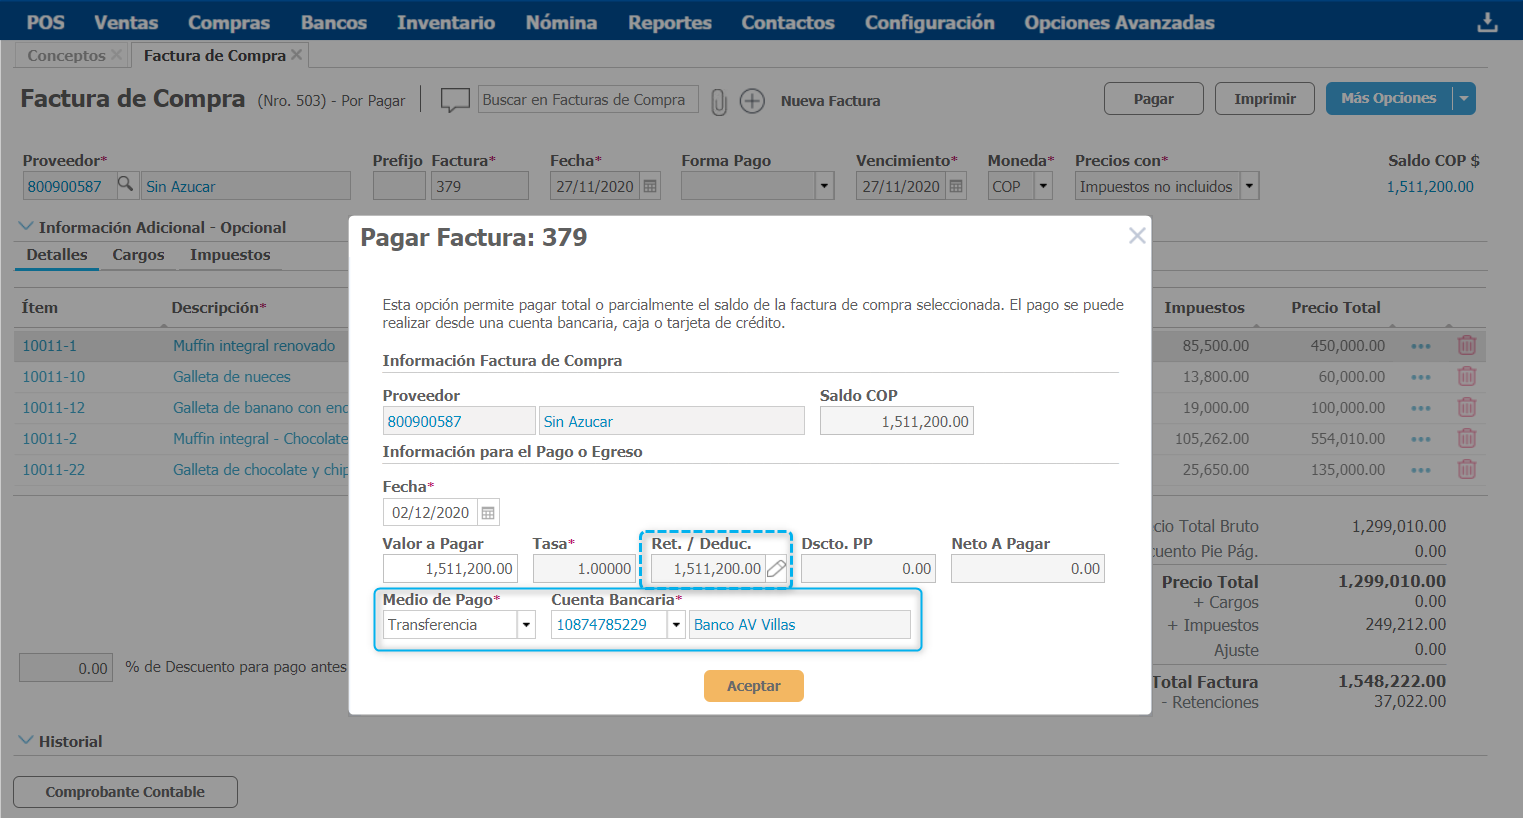Click the Comprobante Contable button
This screenshot has height=818, width=1523.
click(x=125, y=792)
